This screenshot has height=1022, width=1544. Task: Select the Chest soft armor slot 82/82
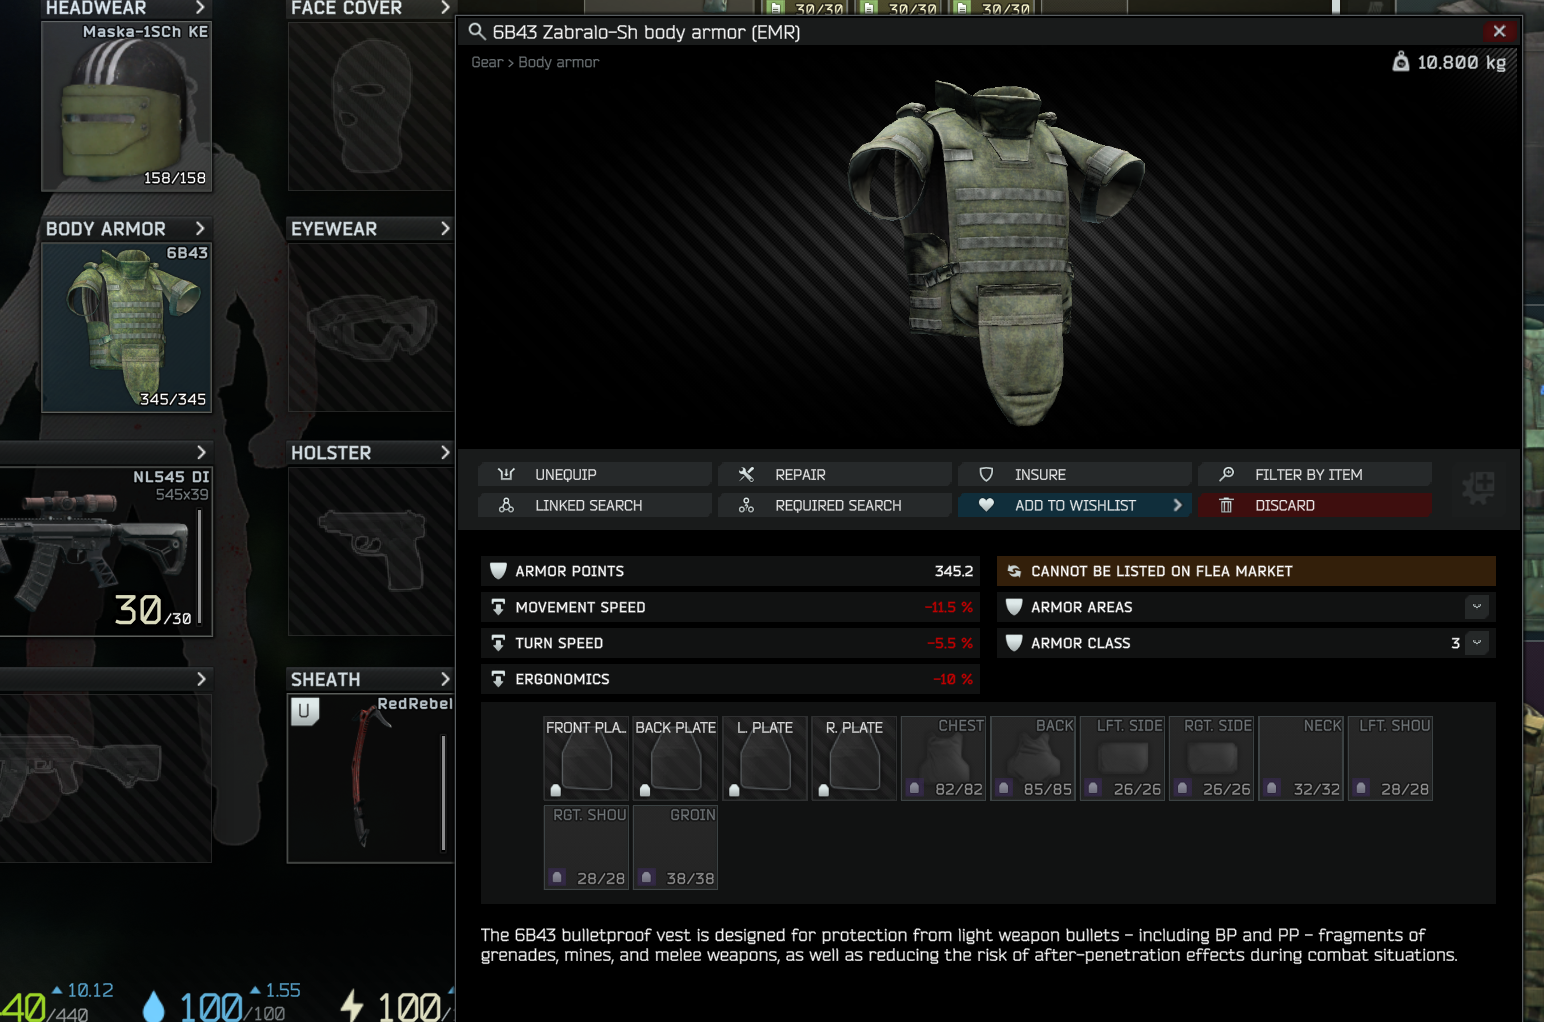(944, 758)
